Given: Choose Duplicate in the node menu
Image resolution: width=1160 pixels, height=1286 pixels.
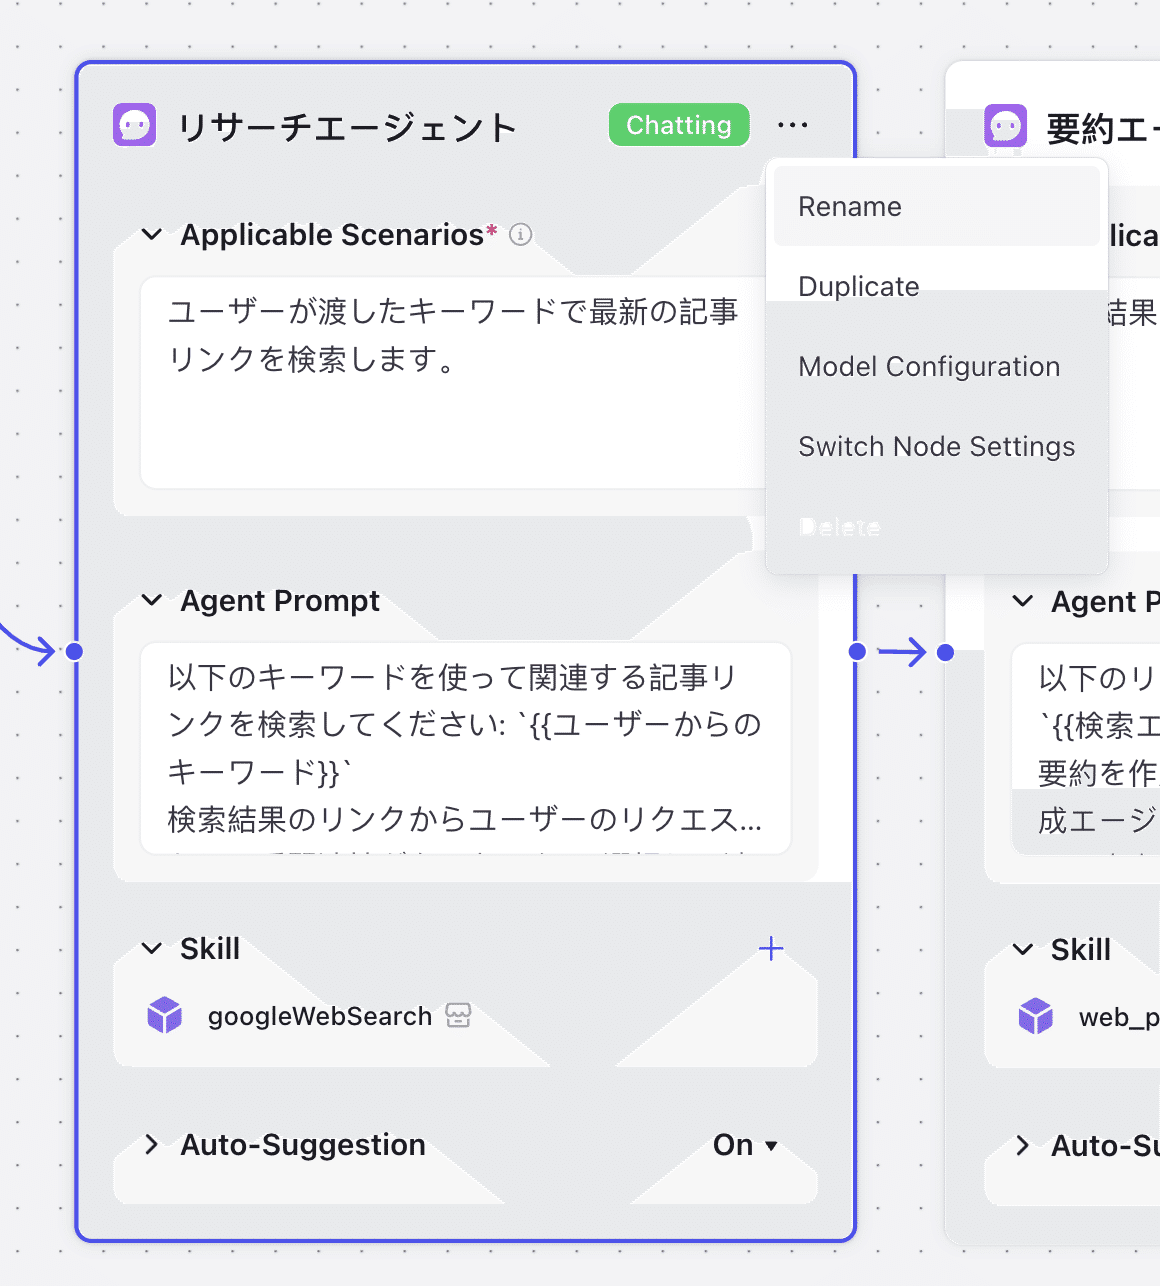Looking at the screenshot, I should [x=858, y=287].
